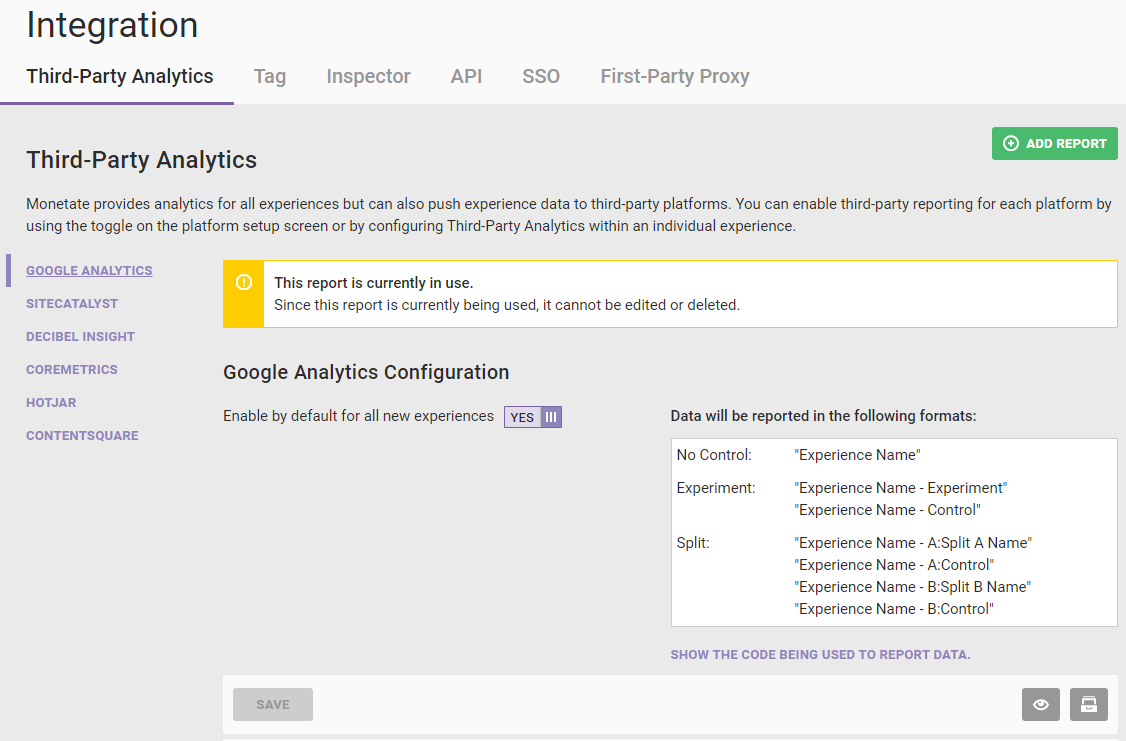Show the code used to report data

pos(820,655)
